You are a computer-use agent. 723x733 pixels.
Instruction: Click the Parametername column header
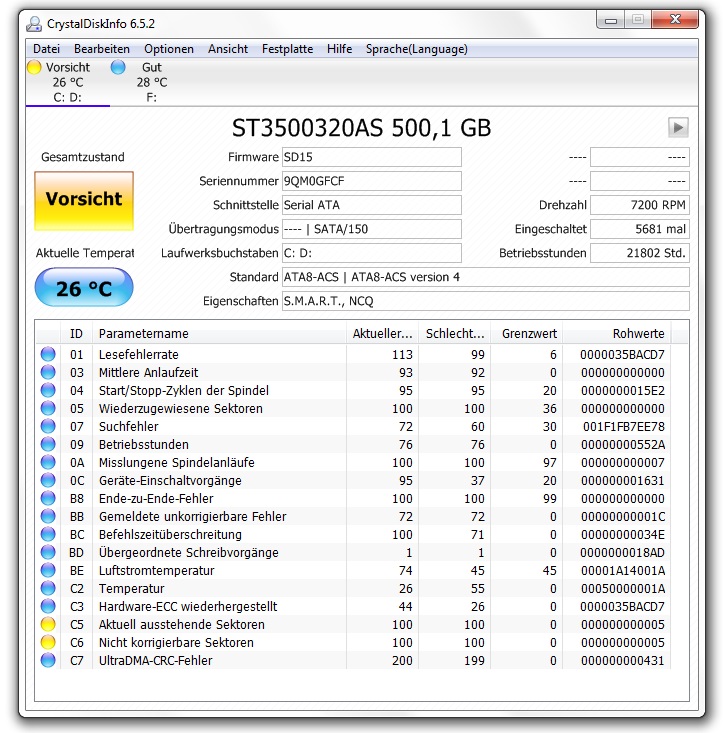(x=219, y=333)
